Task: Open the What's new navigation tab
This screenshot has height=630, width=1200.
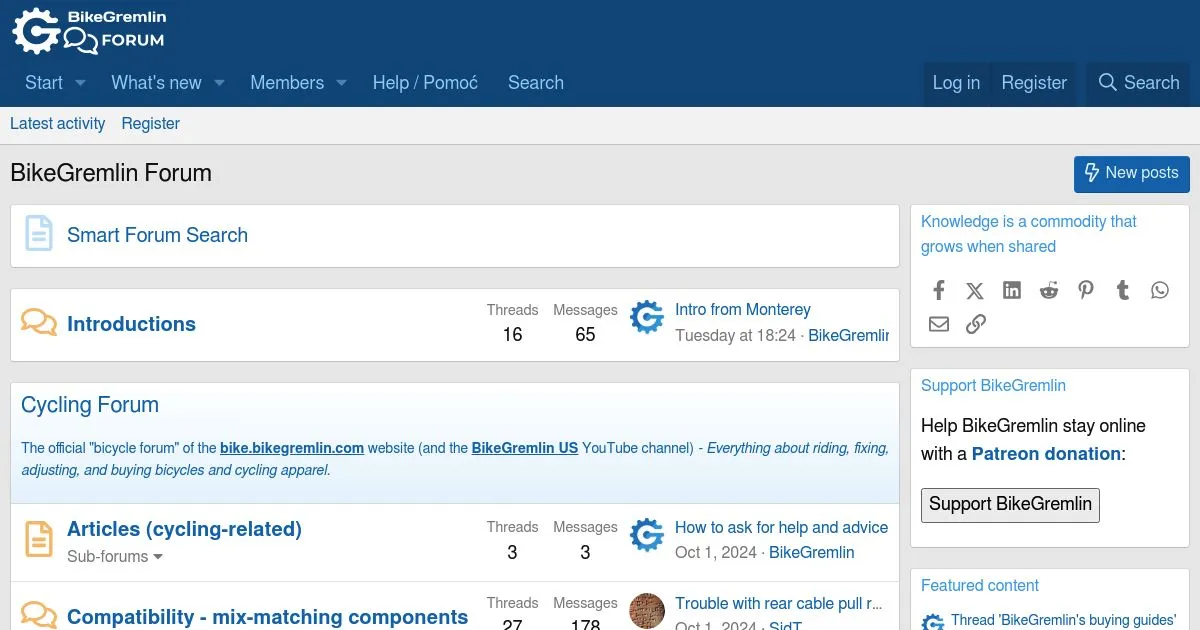Action: [156, 83]
